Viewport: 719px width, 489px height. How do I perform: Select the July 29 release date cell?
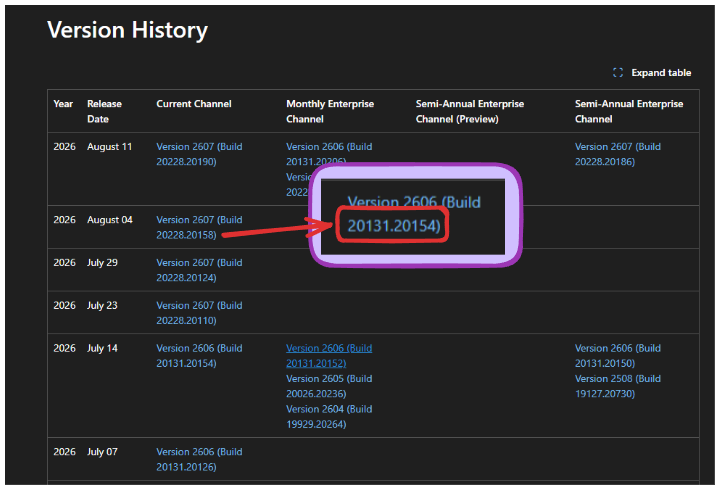pos(102,263)
